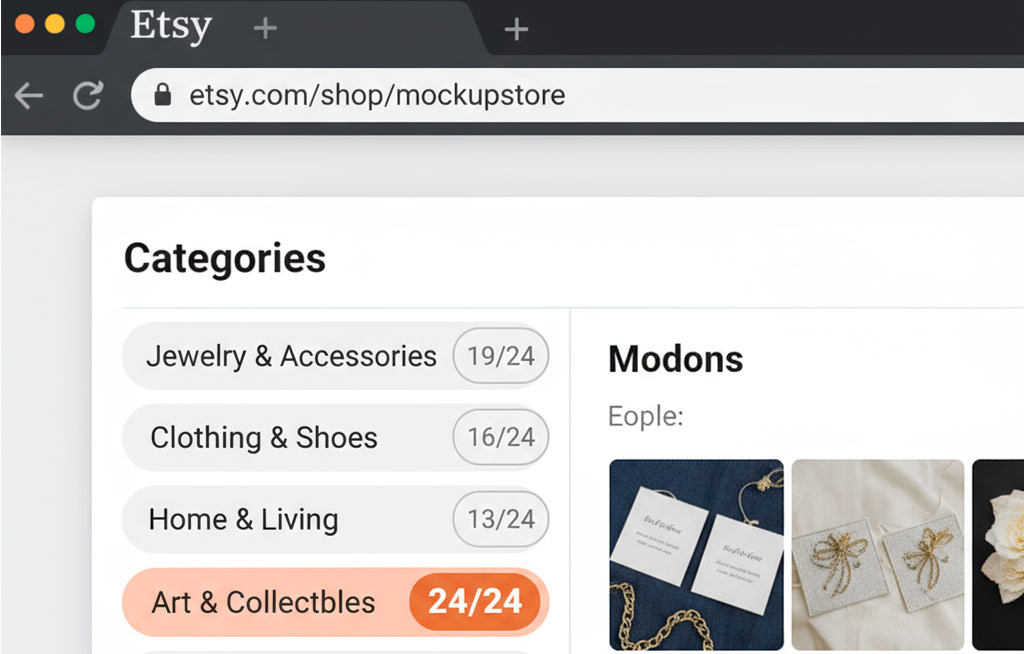
Task: Click the plus icon inside the Etsy tab
Action: tap(265, 28)
